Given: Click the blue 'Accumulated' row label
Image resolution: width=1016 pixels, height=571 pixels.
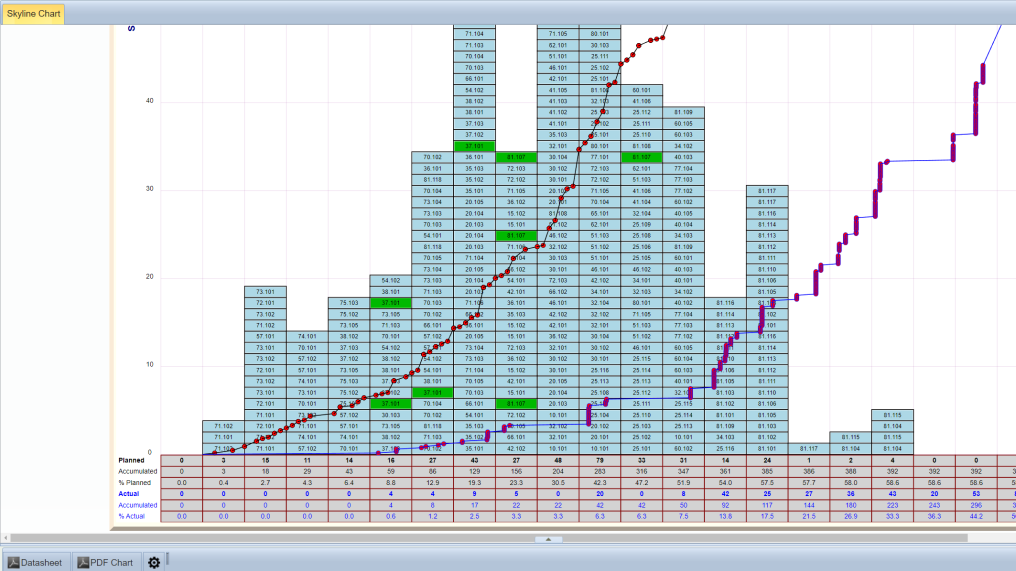Looking at the screenshot, I should [x=137, y=505].
